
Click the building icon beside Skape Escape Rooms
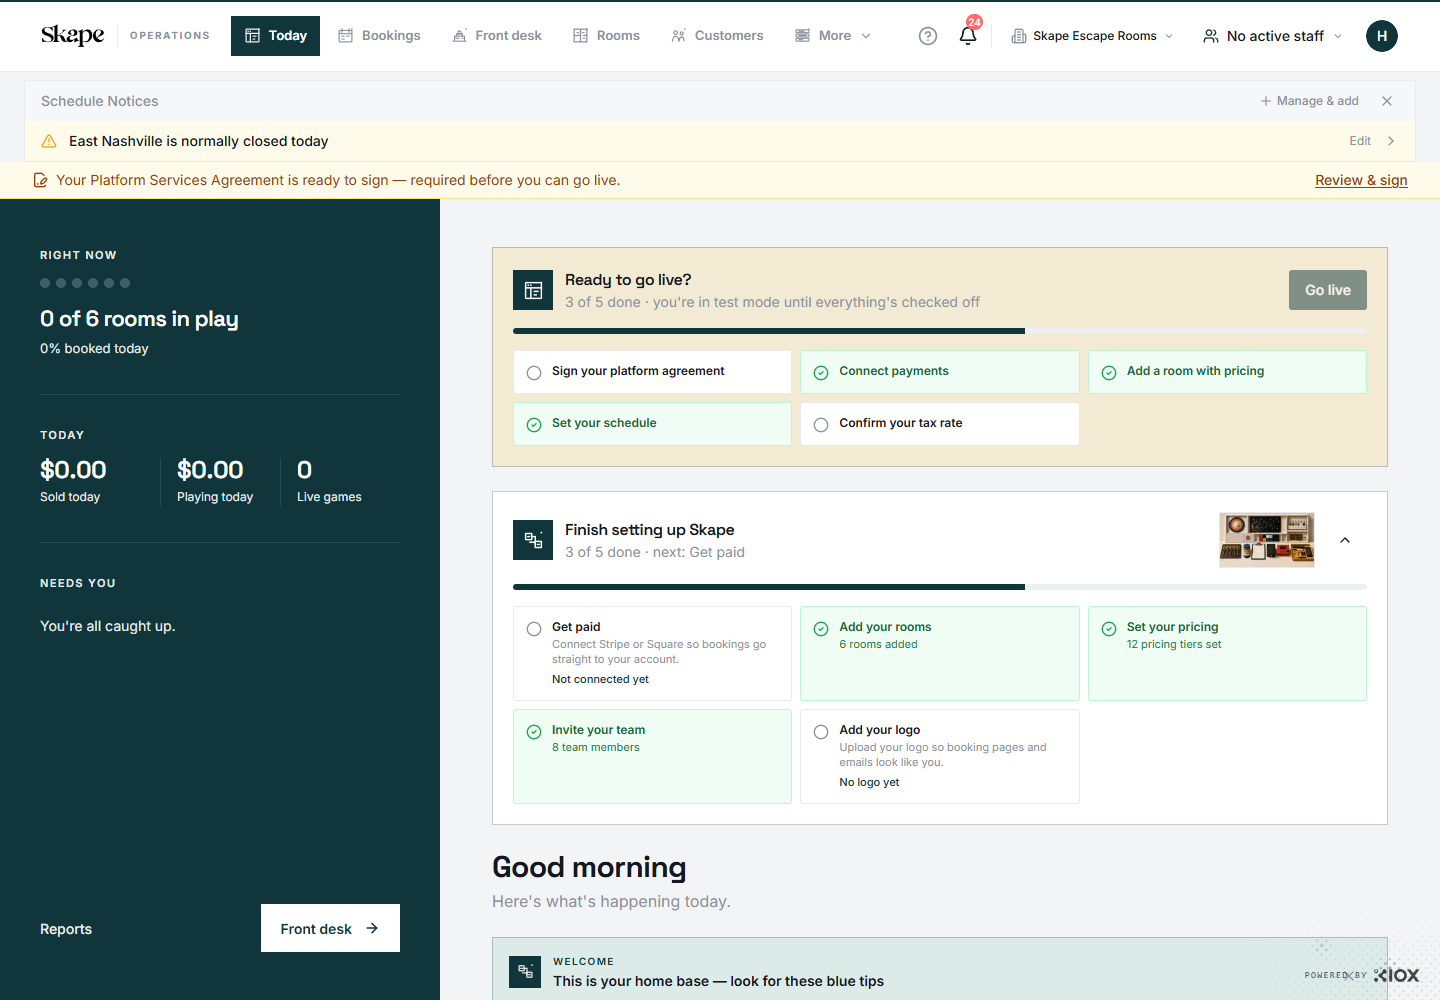[x=1019, y=36]
